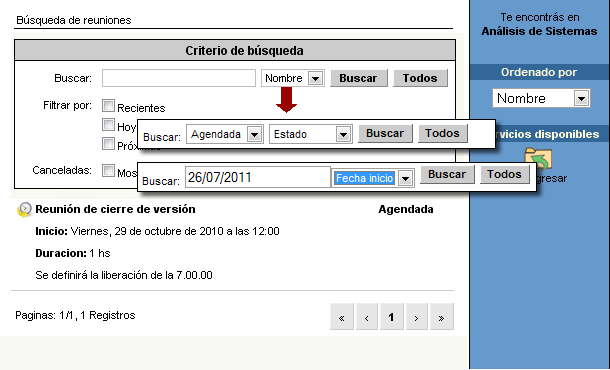Viewport: 610px width, 370px height.
Task: Click the Duracion: 1 hs line
Action: tap(73, 253)
